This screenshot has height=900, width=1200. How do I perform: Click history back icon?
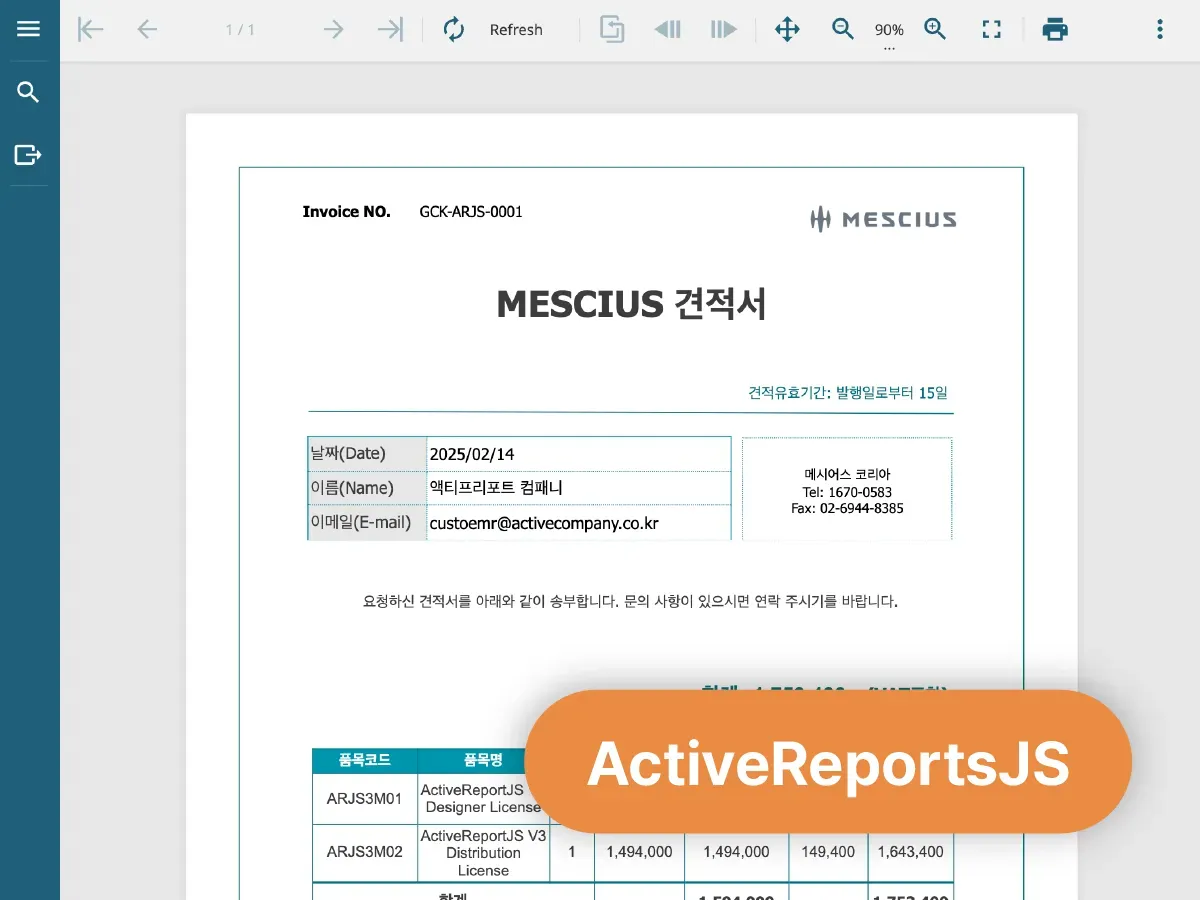[x=668, y=30]
